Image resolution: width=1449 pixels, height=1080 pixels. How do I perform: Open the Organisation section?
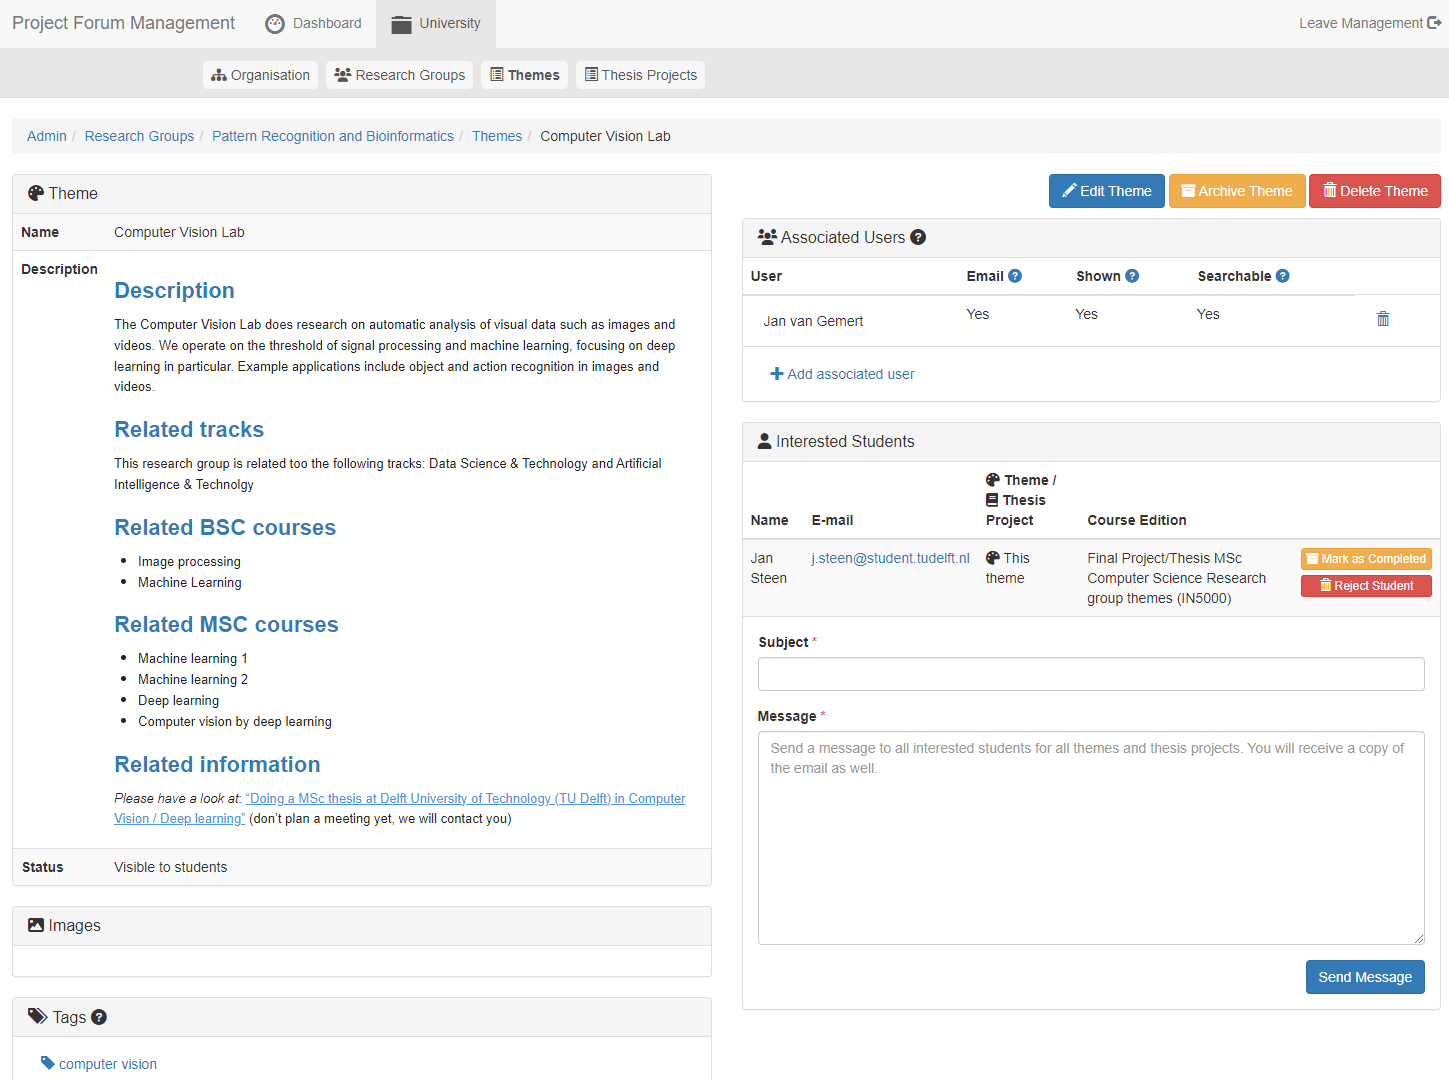[260, 75]
